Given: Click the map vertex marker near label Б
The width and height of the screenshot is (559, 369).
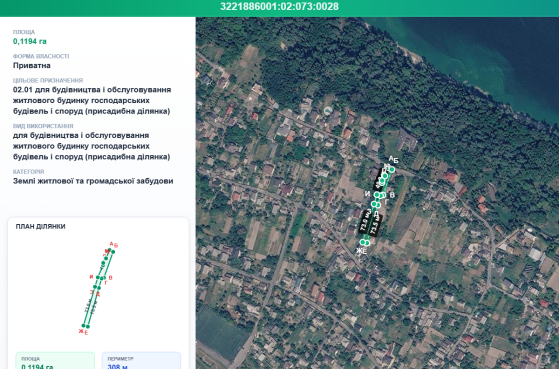Looking at the screenshot, I should [392, 169].
